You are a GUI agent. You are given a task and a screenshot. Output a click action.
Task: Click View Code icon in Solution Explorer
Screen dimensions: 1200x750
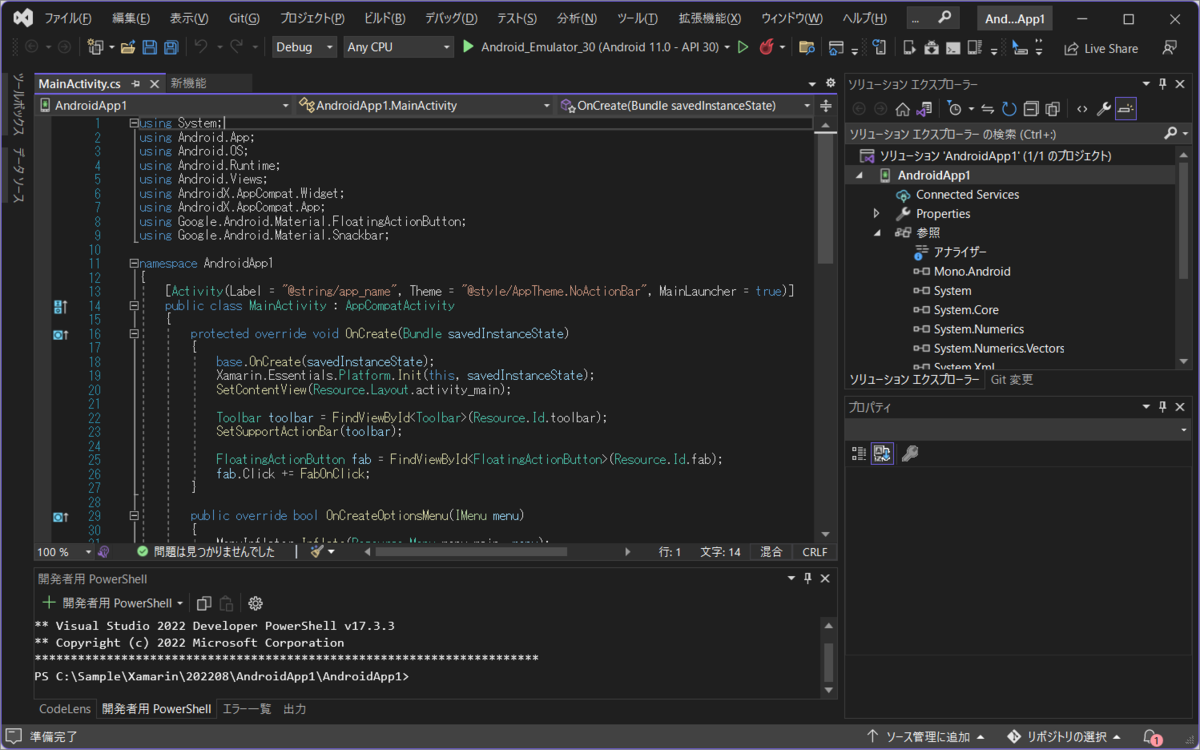1081,109
